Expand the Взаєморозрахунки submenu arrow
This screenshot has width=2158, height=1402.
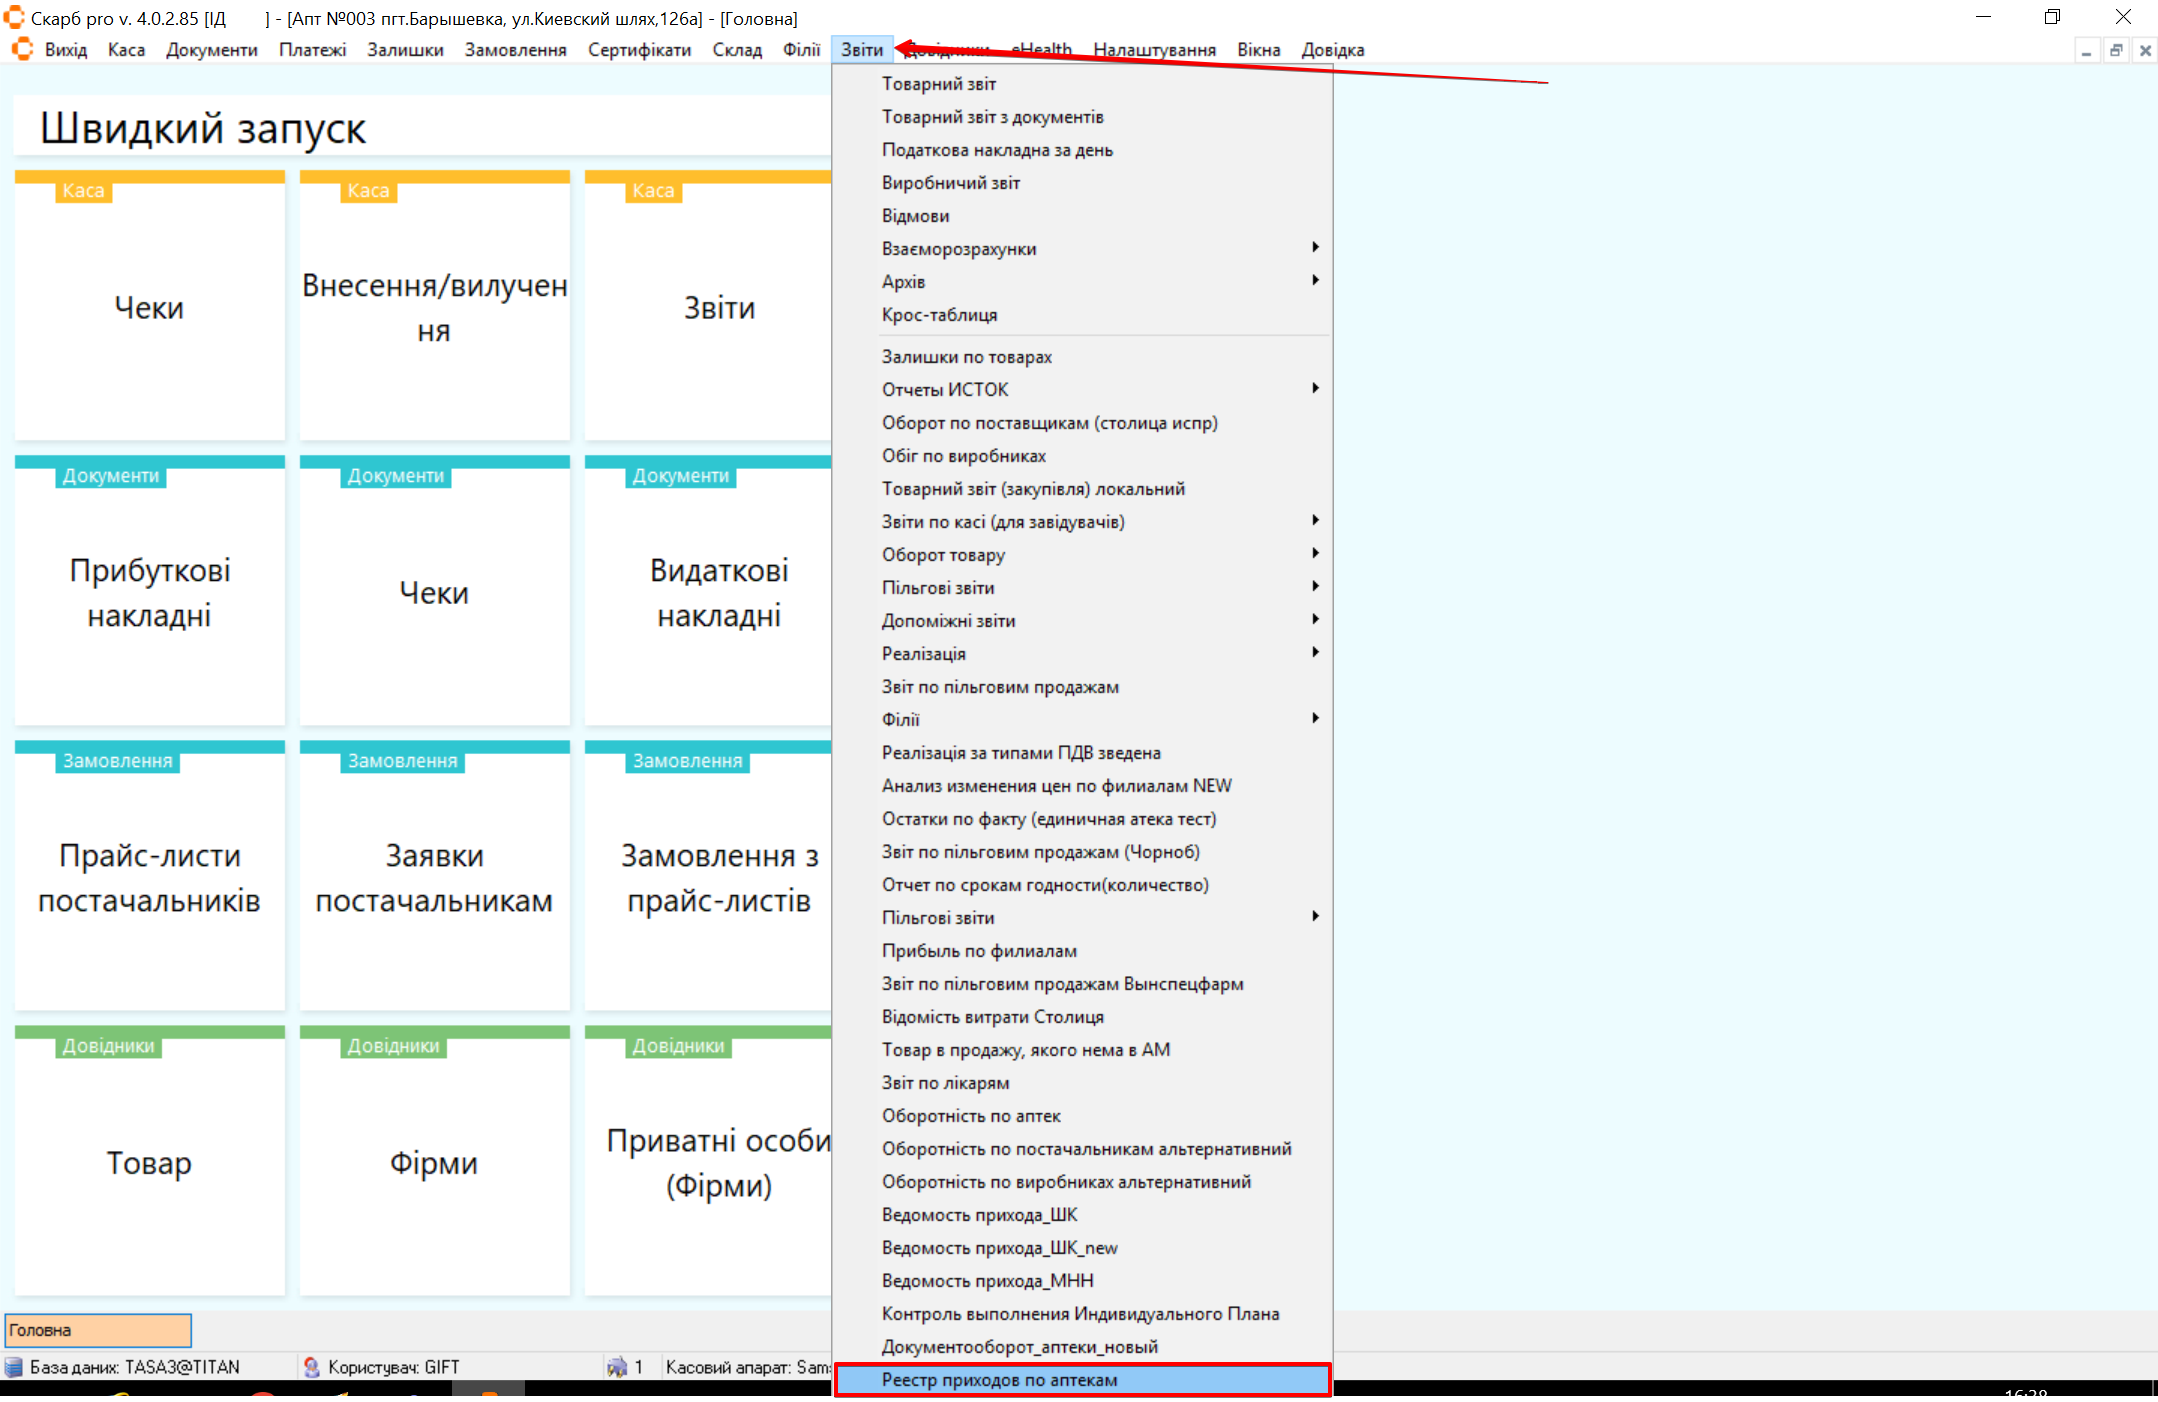[1315, 247]
